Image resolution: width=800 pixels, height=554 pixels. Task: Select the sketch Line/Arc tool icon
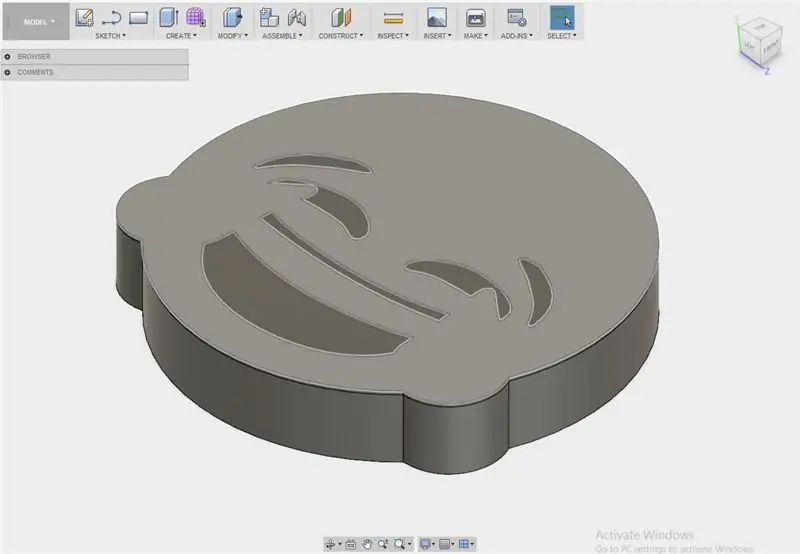(111, 18)
